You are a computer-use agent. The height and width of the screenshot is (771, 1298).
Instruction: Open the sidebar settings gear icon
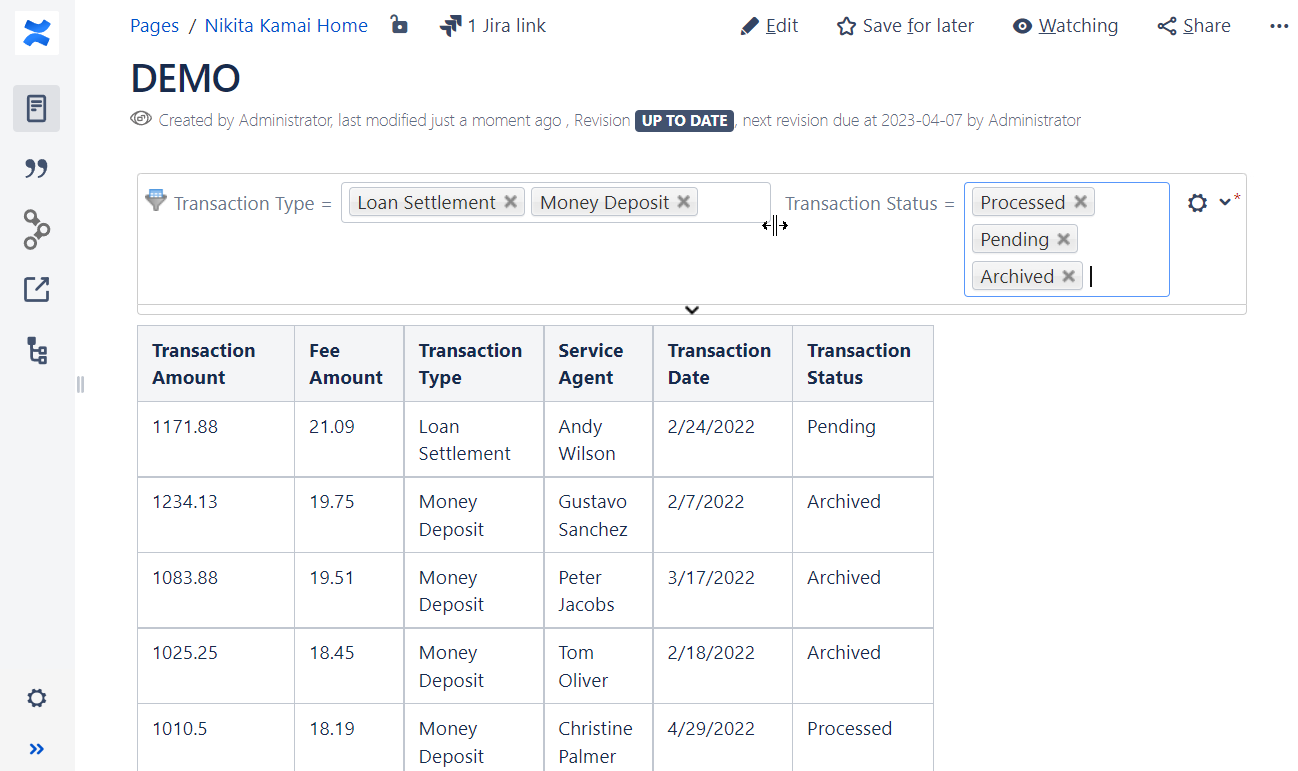[x=37, y=698]
